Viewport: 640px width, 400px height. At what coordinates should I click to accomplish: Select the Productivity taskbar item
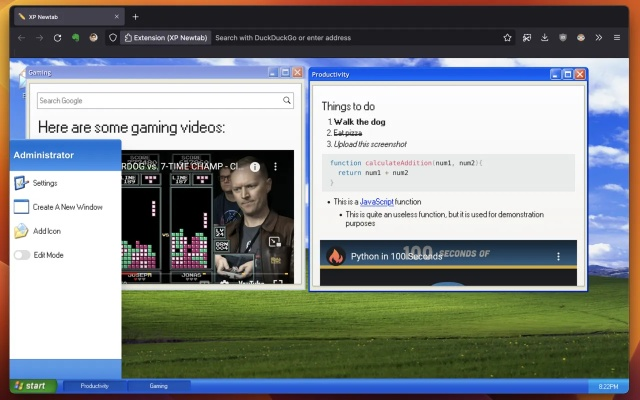point(94,386)
